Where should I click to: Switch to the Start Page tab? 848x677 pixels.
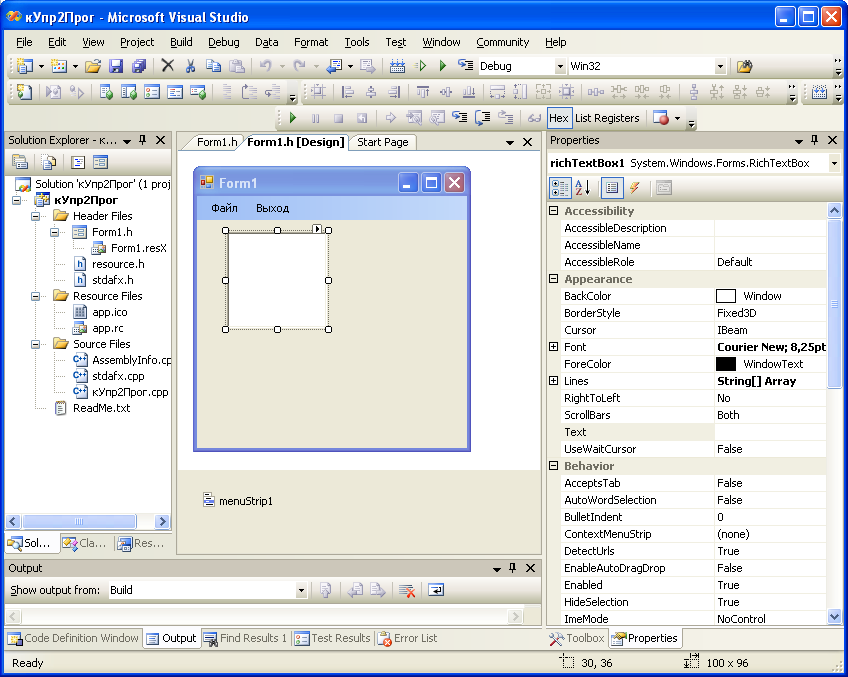(x=382, y=142)
